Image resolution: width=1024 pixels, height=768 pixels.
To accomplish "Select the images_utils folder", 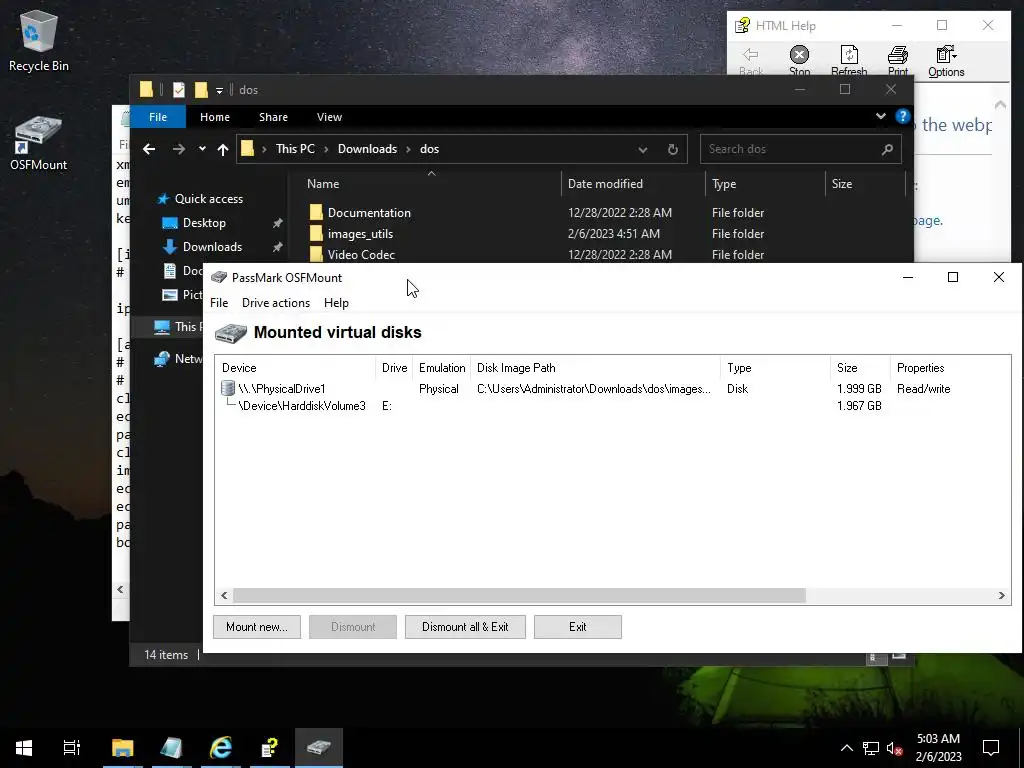I will coord(360,234).
